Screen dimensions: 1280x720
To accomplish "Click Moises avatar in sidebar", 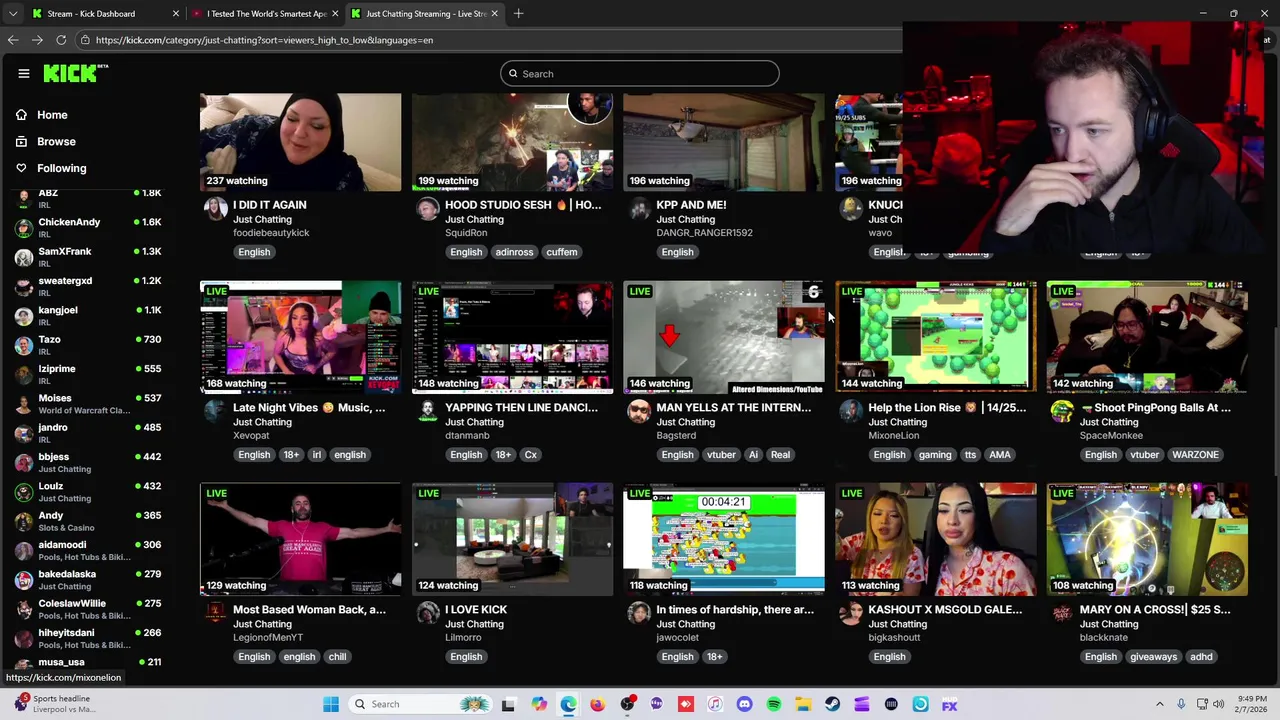I will coord(23,404).
